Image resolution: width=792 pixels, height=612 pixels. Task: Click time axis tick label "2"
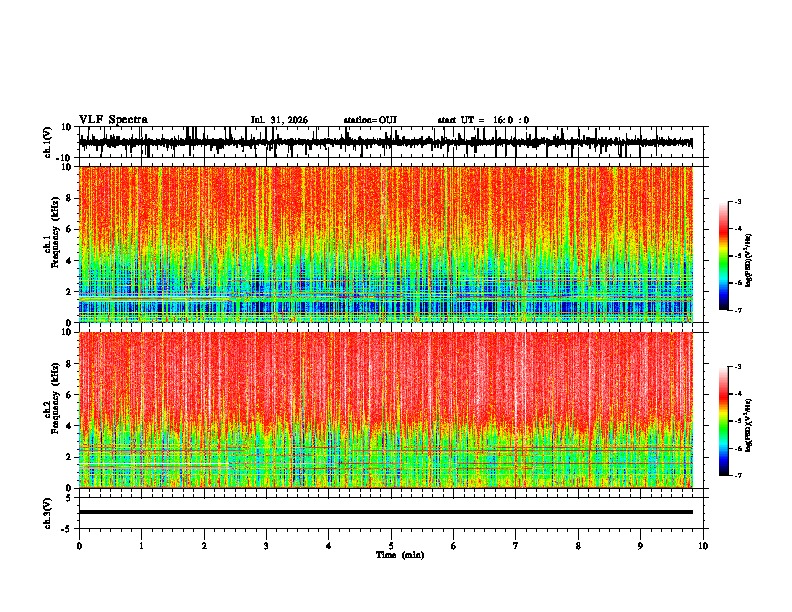[x=204, y=546]
